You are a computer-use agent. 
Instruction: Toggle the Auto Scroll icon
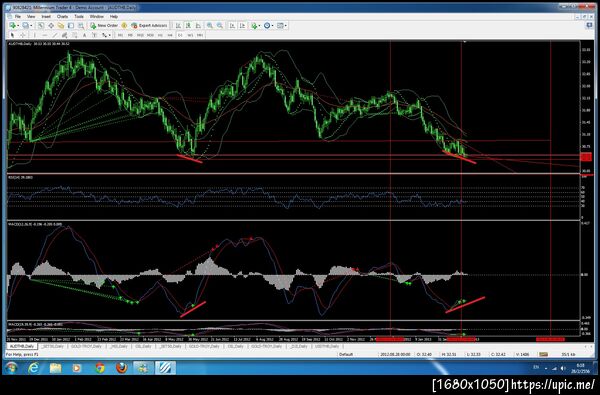click(232, 26)
